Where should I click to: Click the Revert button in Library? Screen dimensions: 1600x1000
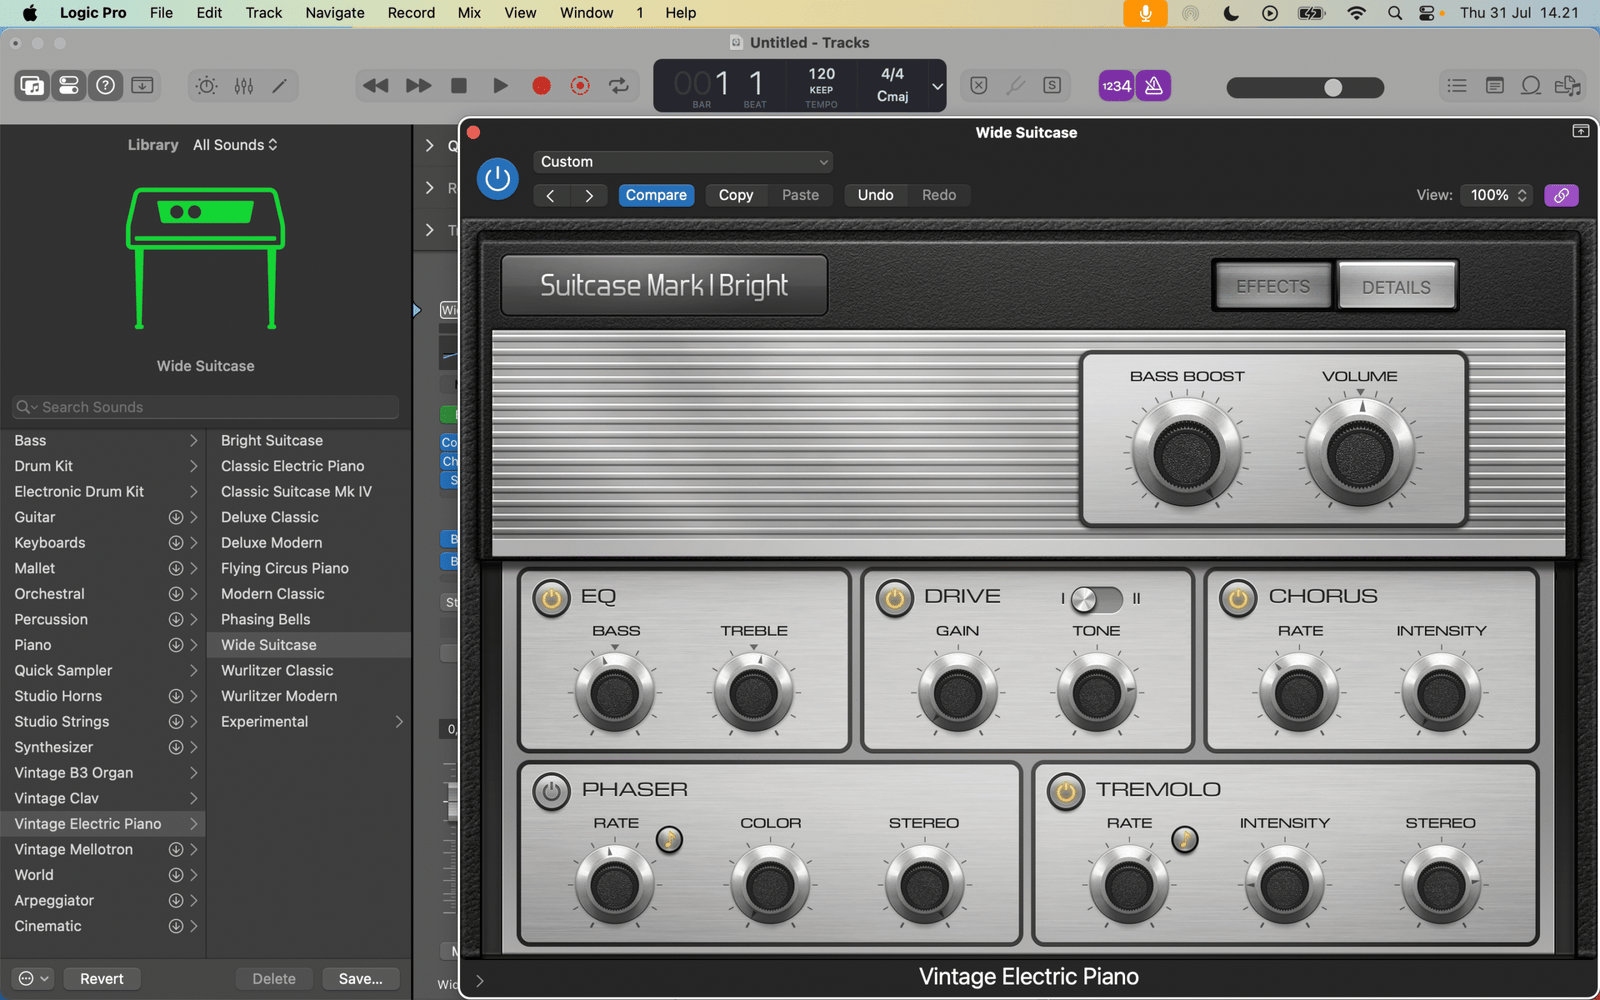click(x=102, y=979)
